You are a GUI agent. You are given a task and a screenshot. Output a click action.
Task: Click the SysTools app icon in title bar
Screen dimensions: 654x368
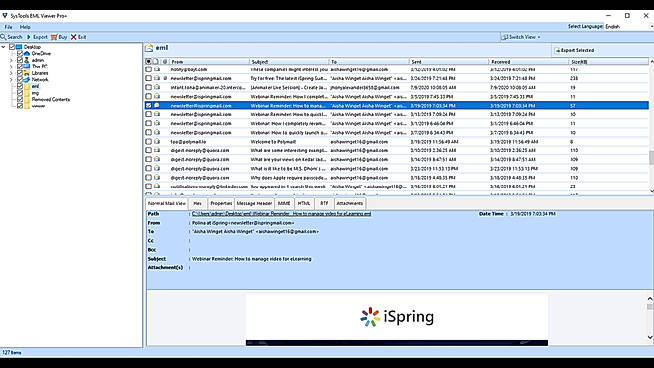click(x=5, y=15)
